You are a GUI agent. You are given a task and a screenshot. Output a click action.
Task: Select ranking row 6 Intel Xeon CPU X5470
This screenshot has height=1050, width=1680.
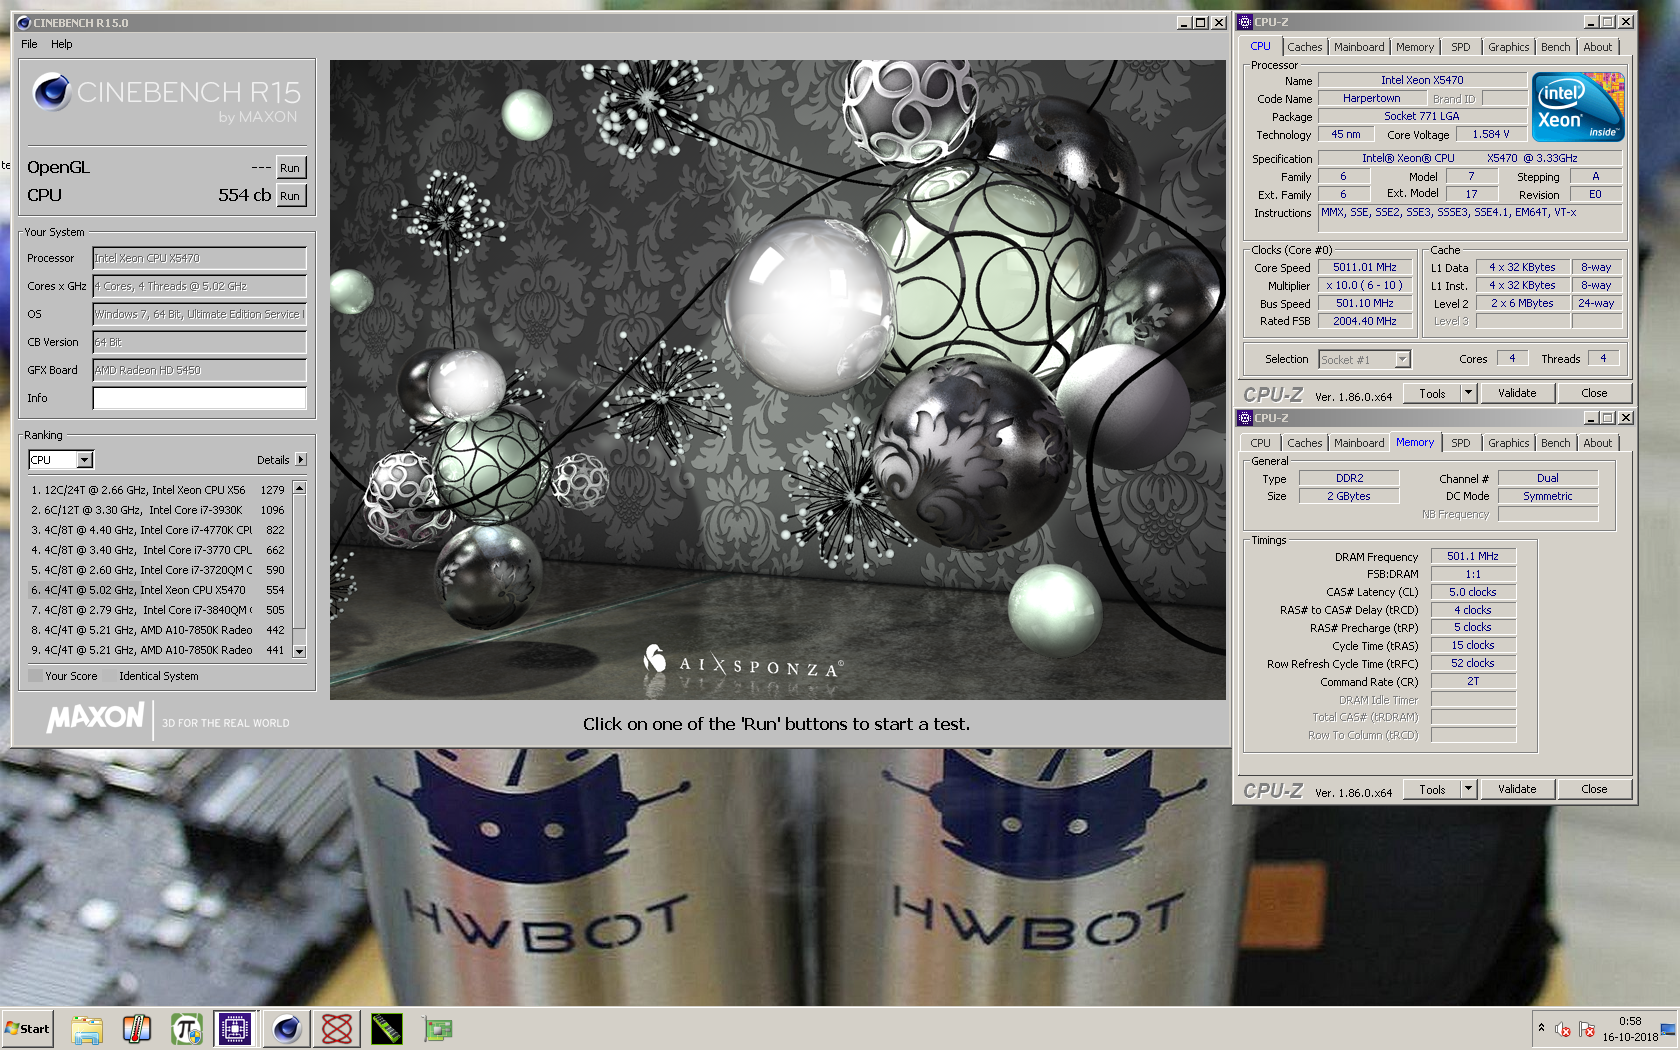[158, 590]
